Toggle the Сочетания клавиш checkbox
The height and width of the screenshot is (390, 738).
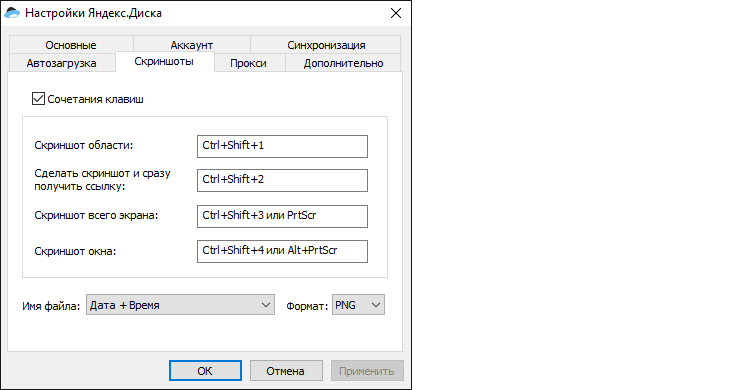tap(39, 99)
